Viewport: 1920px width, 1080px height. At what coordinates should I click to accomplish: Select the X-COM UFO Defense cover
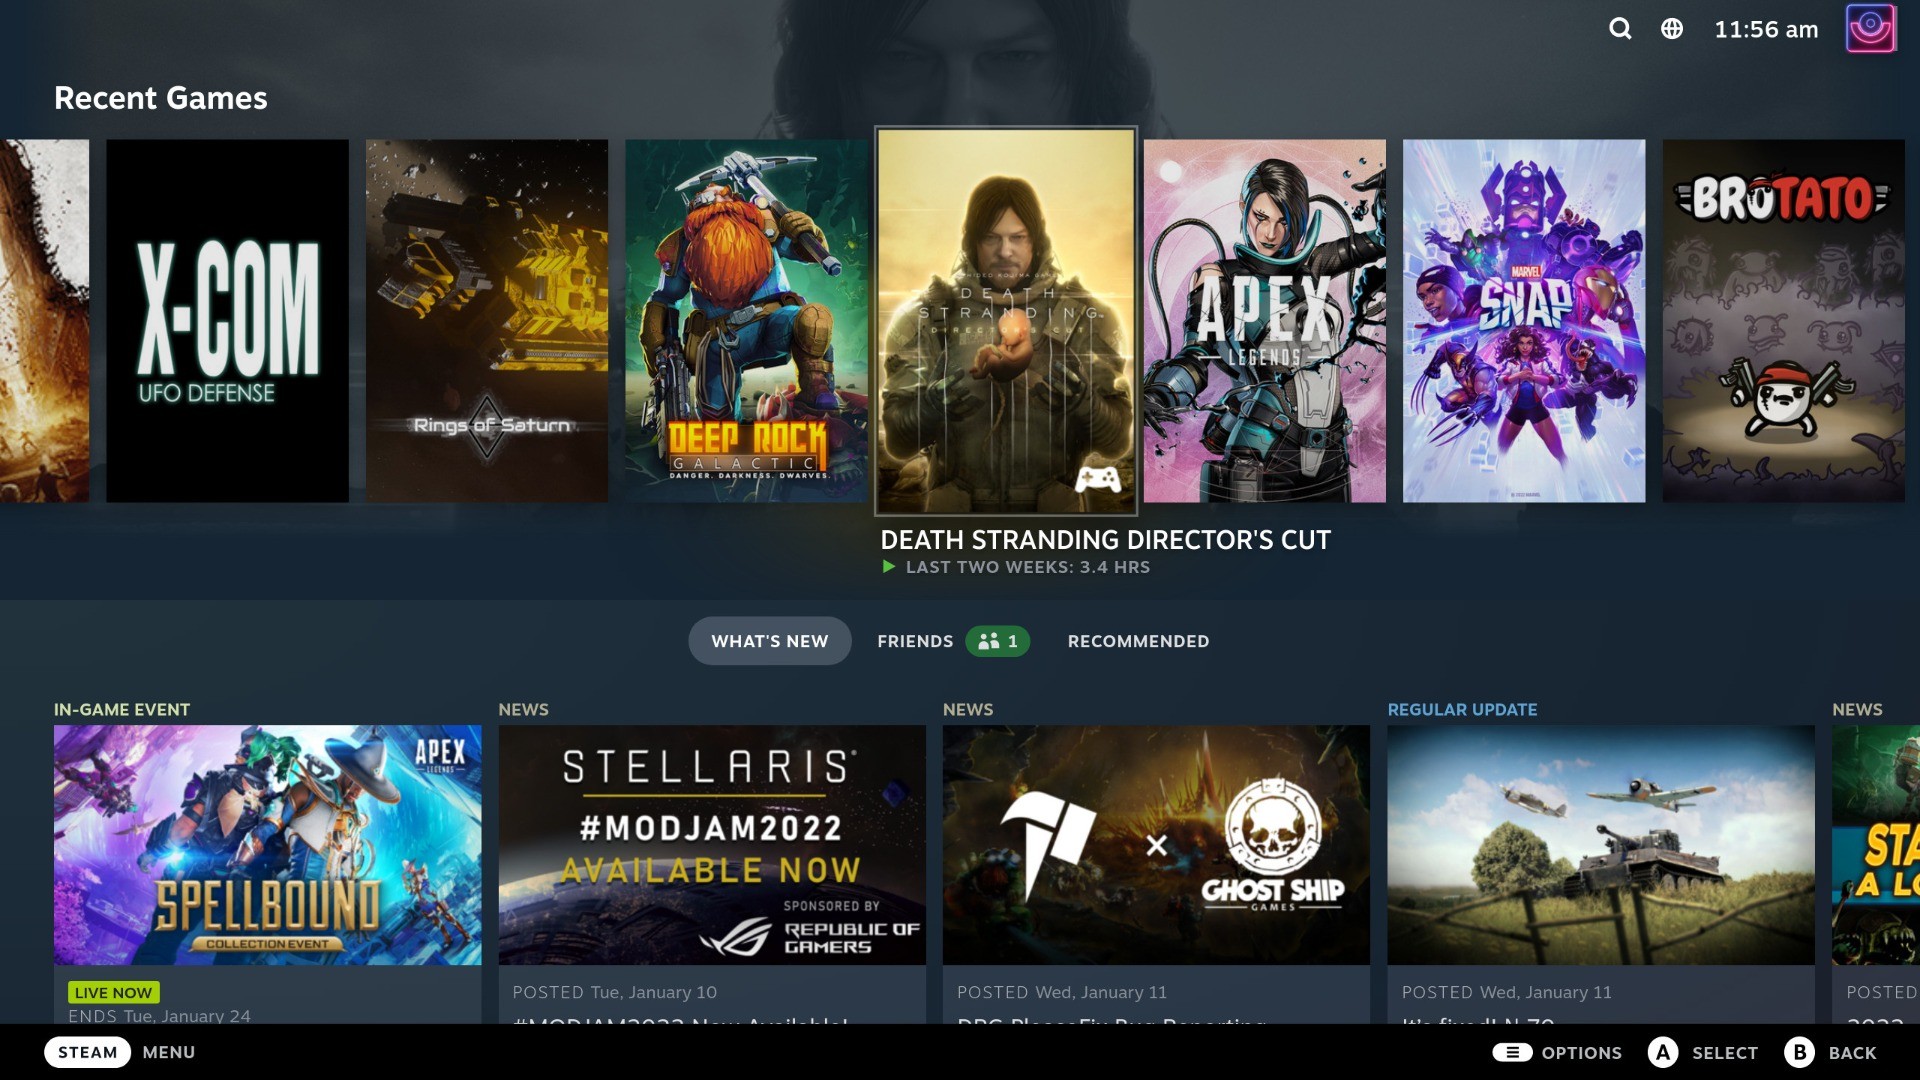pos(227,320)
